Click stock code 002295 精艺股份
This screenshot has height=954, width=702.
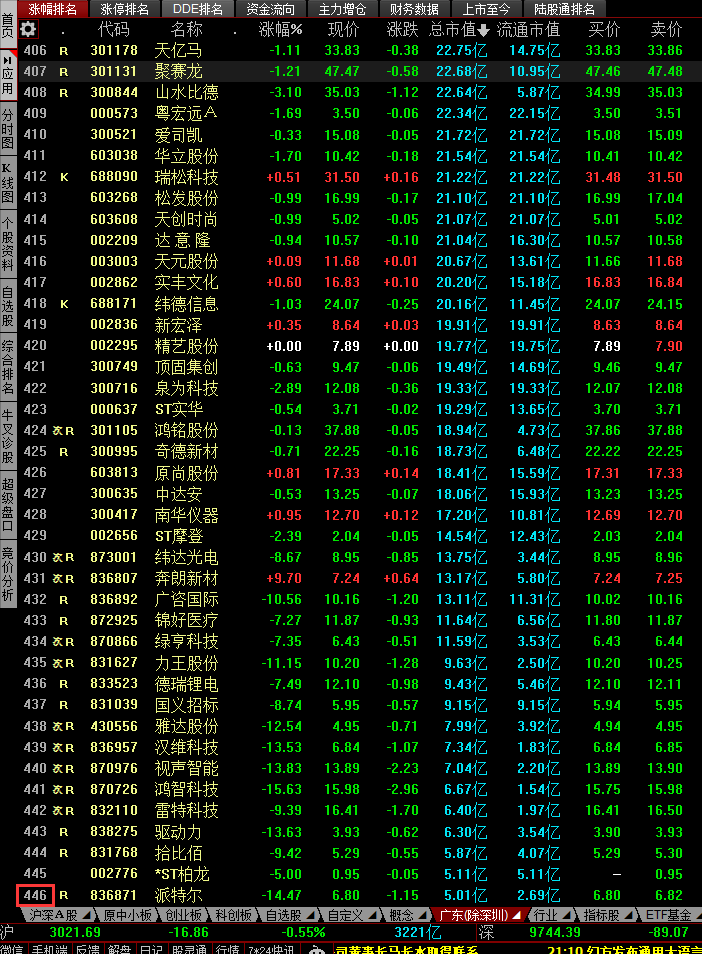pos(114,346)
